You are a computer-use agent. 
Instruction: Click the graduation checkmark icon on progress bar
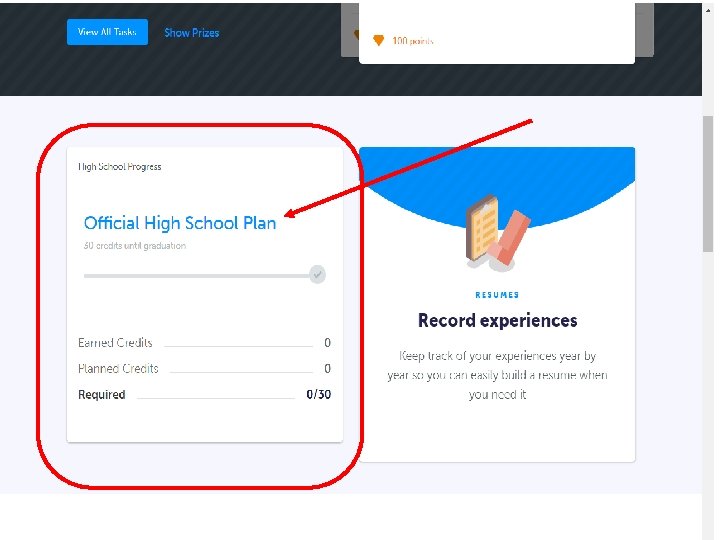pyautogui.click(x=317, y=275)
